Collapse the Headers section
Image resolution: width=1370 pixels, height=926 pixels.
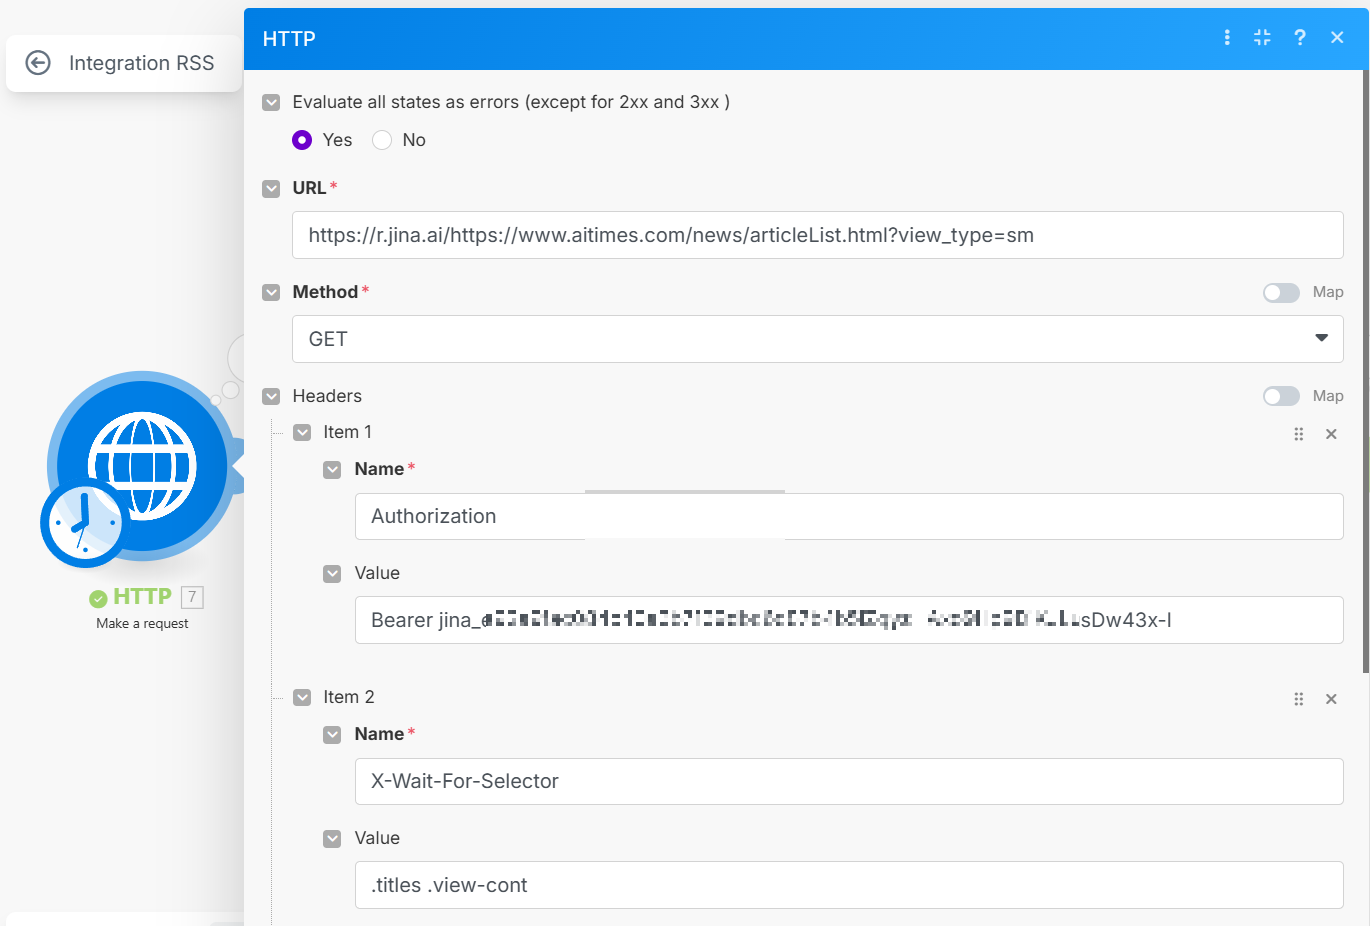271,396
